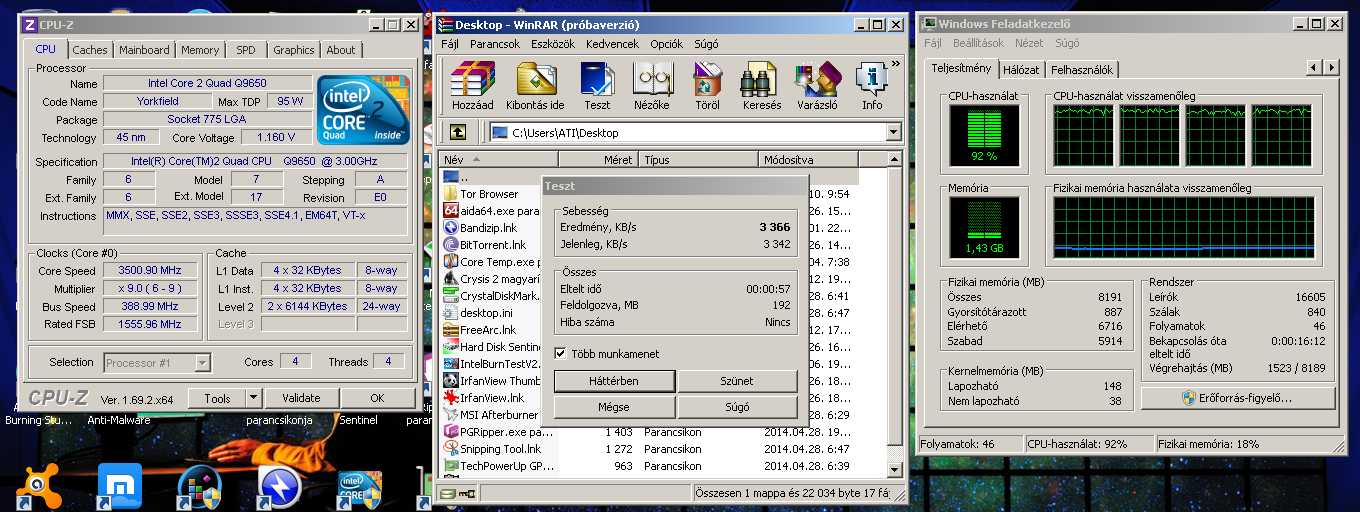The width and height of the screenshot is (1360, 512).
Task: Click the Maxthon browser desktop shortcut
Action: click(x=119, y=488)
